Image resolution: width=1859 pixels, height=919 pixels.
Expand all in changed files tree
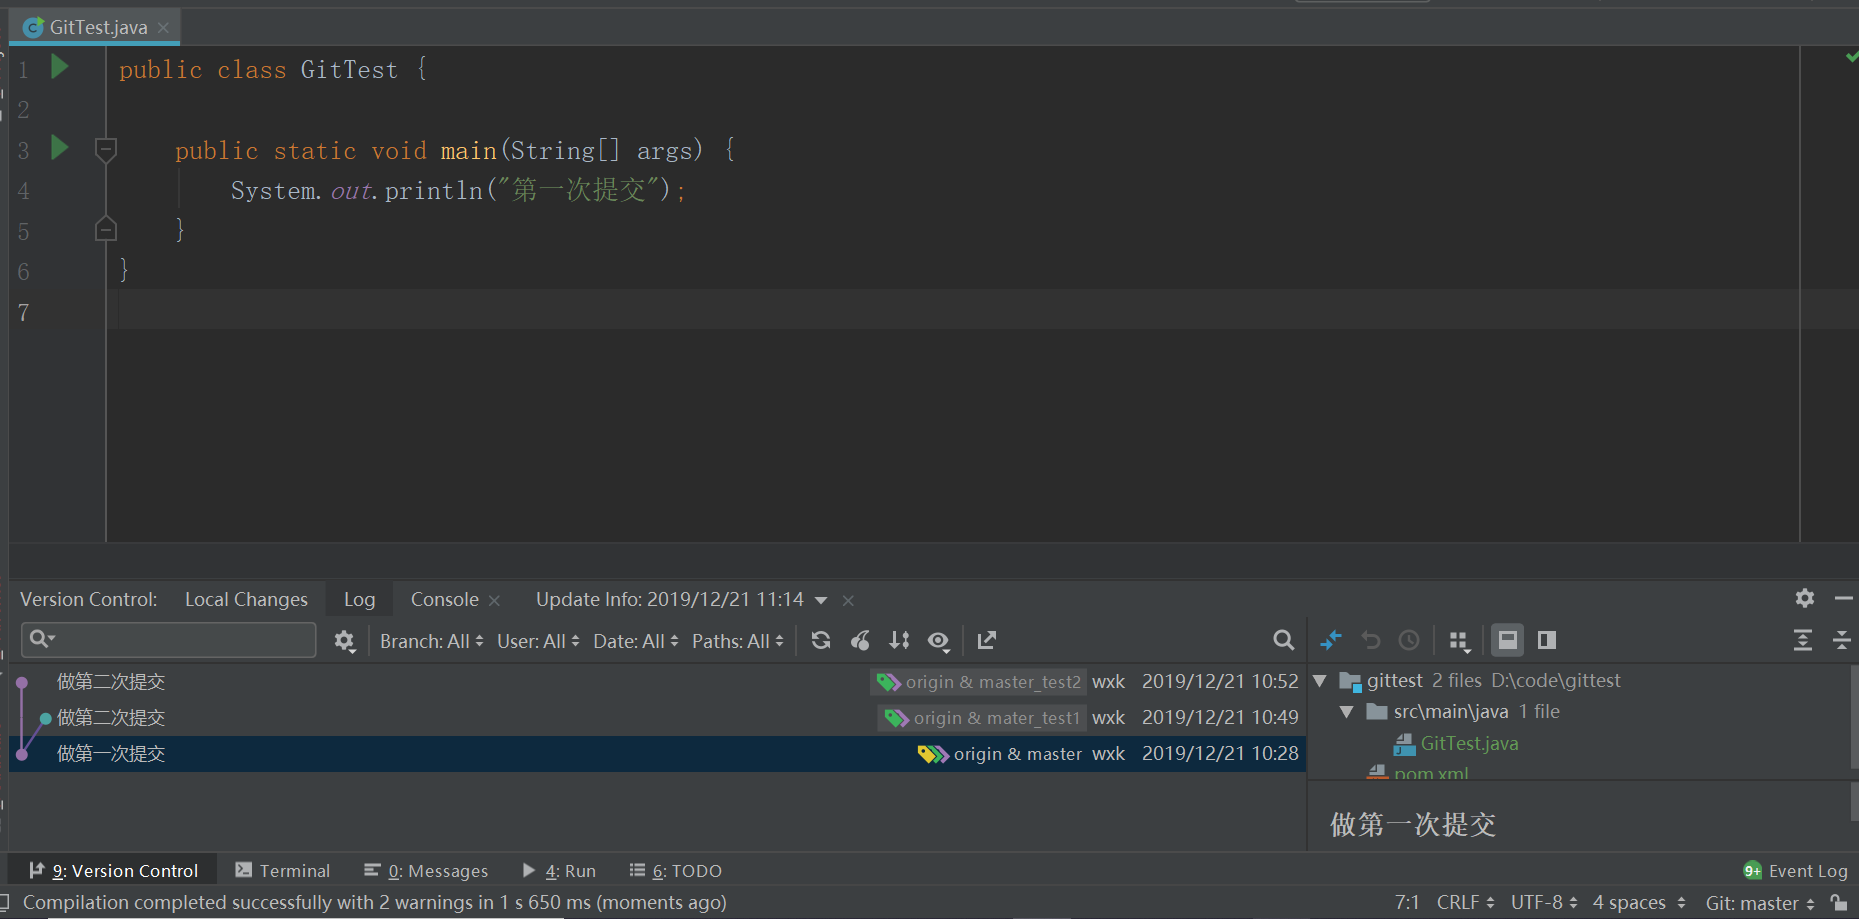click(1803, 640)
